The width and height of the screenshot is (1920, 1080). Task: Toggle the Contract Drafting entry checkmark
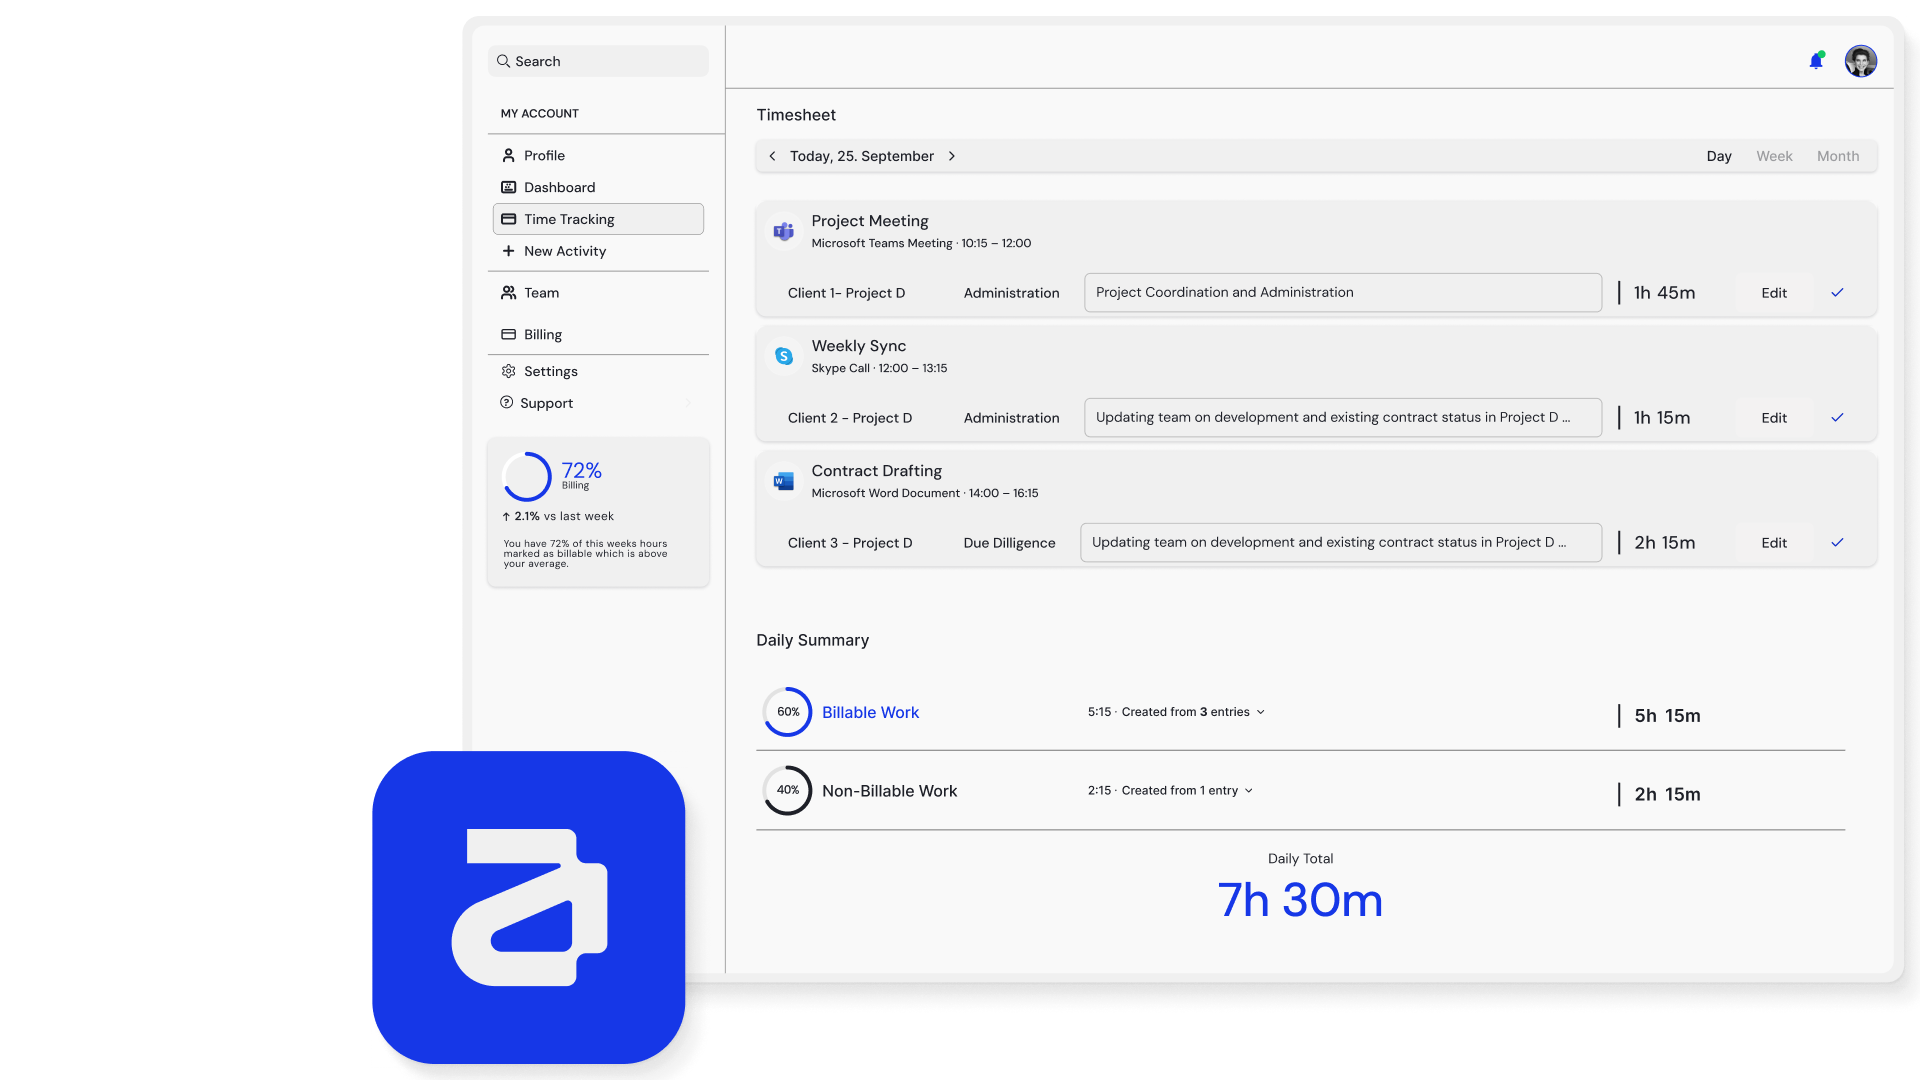[1837, 543]
